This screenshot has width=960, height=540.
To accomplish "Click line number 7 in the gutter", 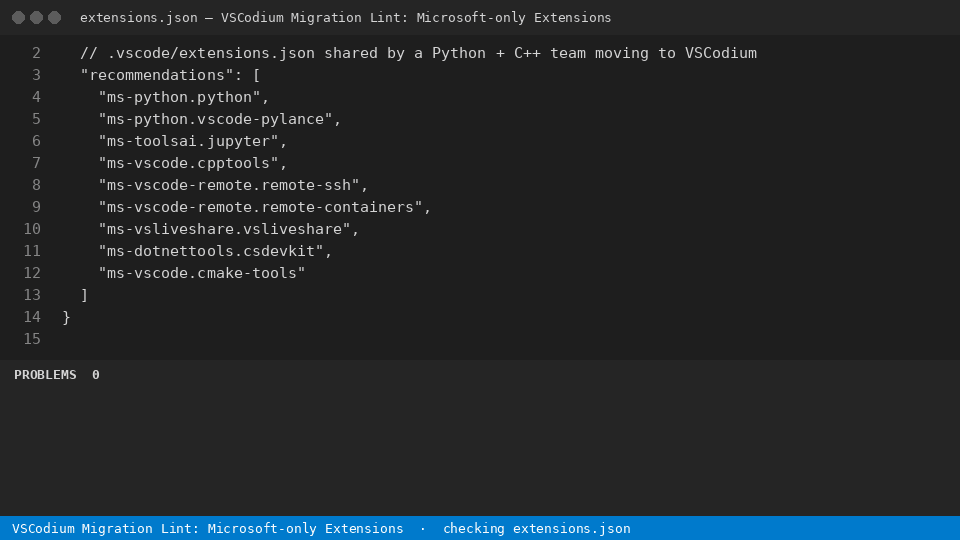I will tap(36, 163).
